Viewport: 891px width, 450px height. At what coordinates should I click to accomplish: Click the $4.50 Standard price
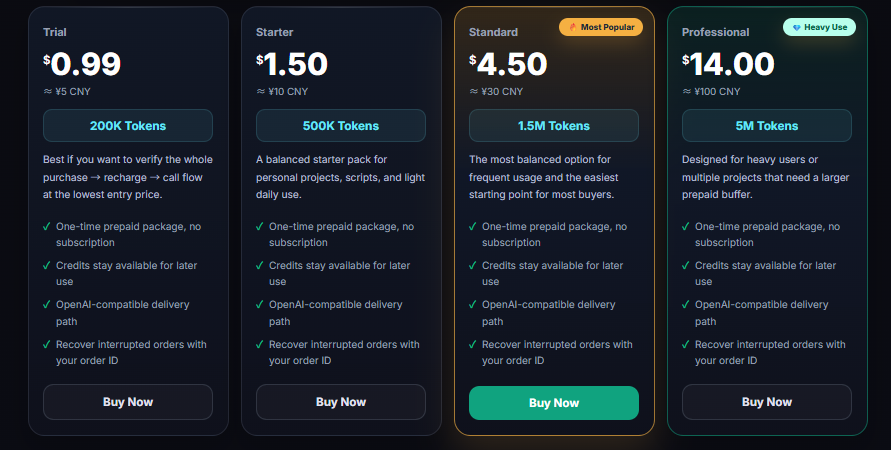click(508, 64)
